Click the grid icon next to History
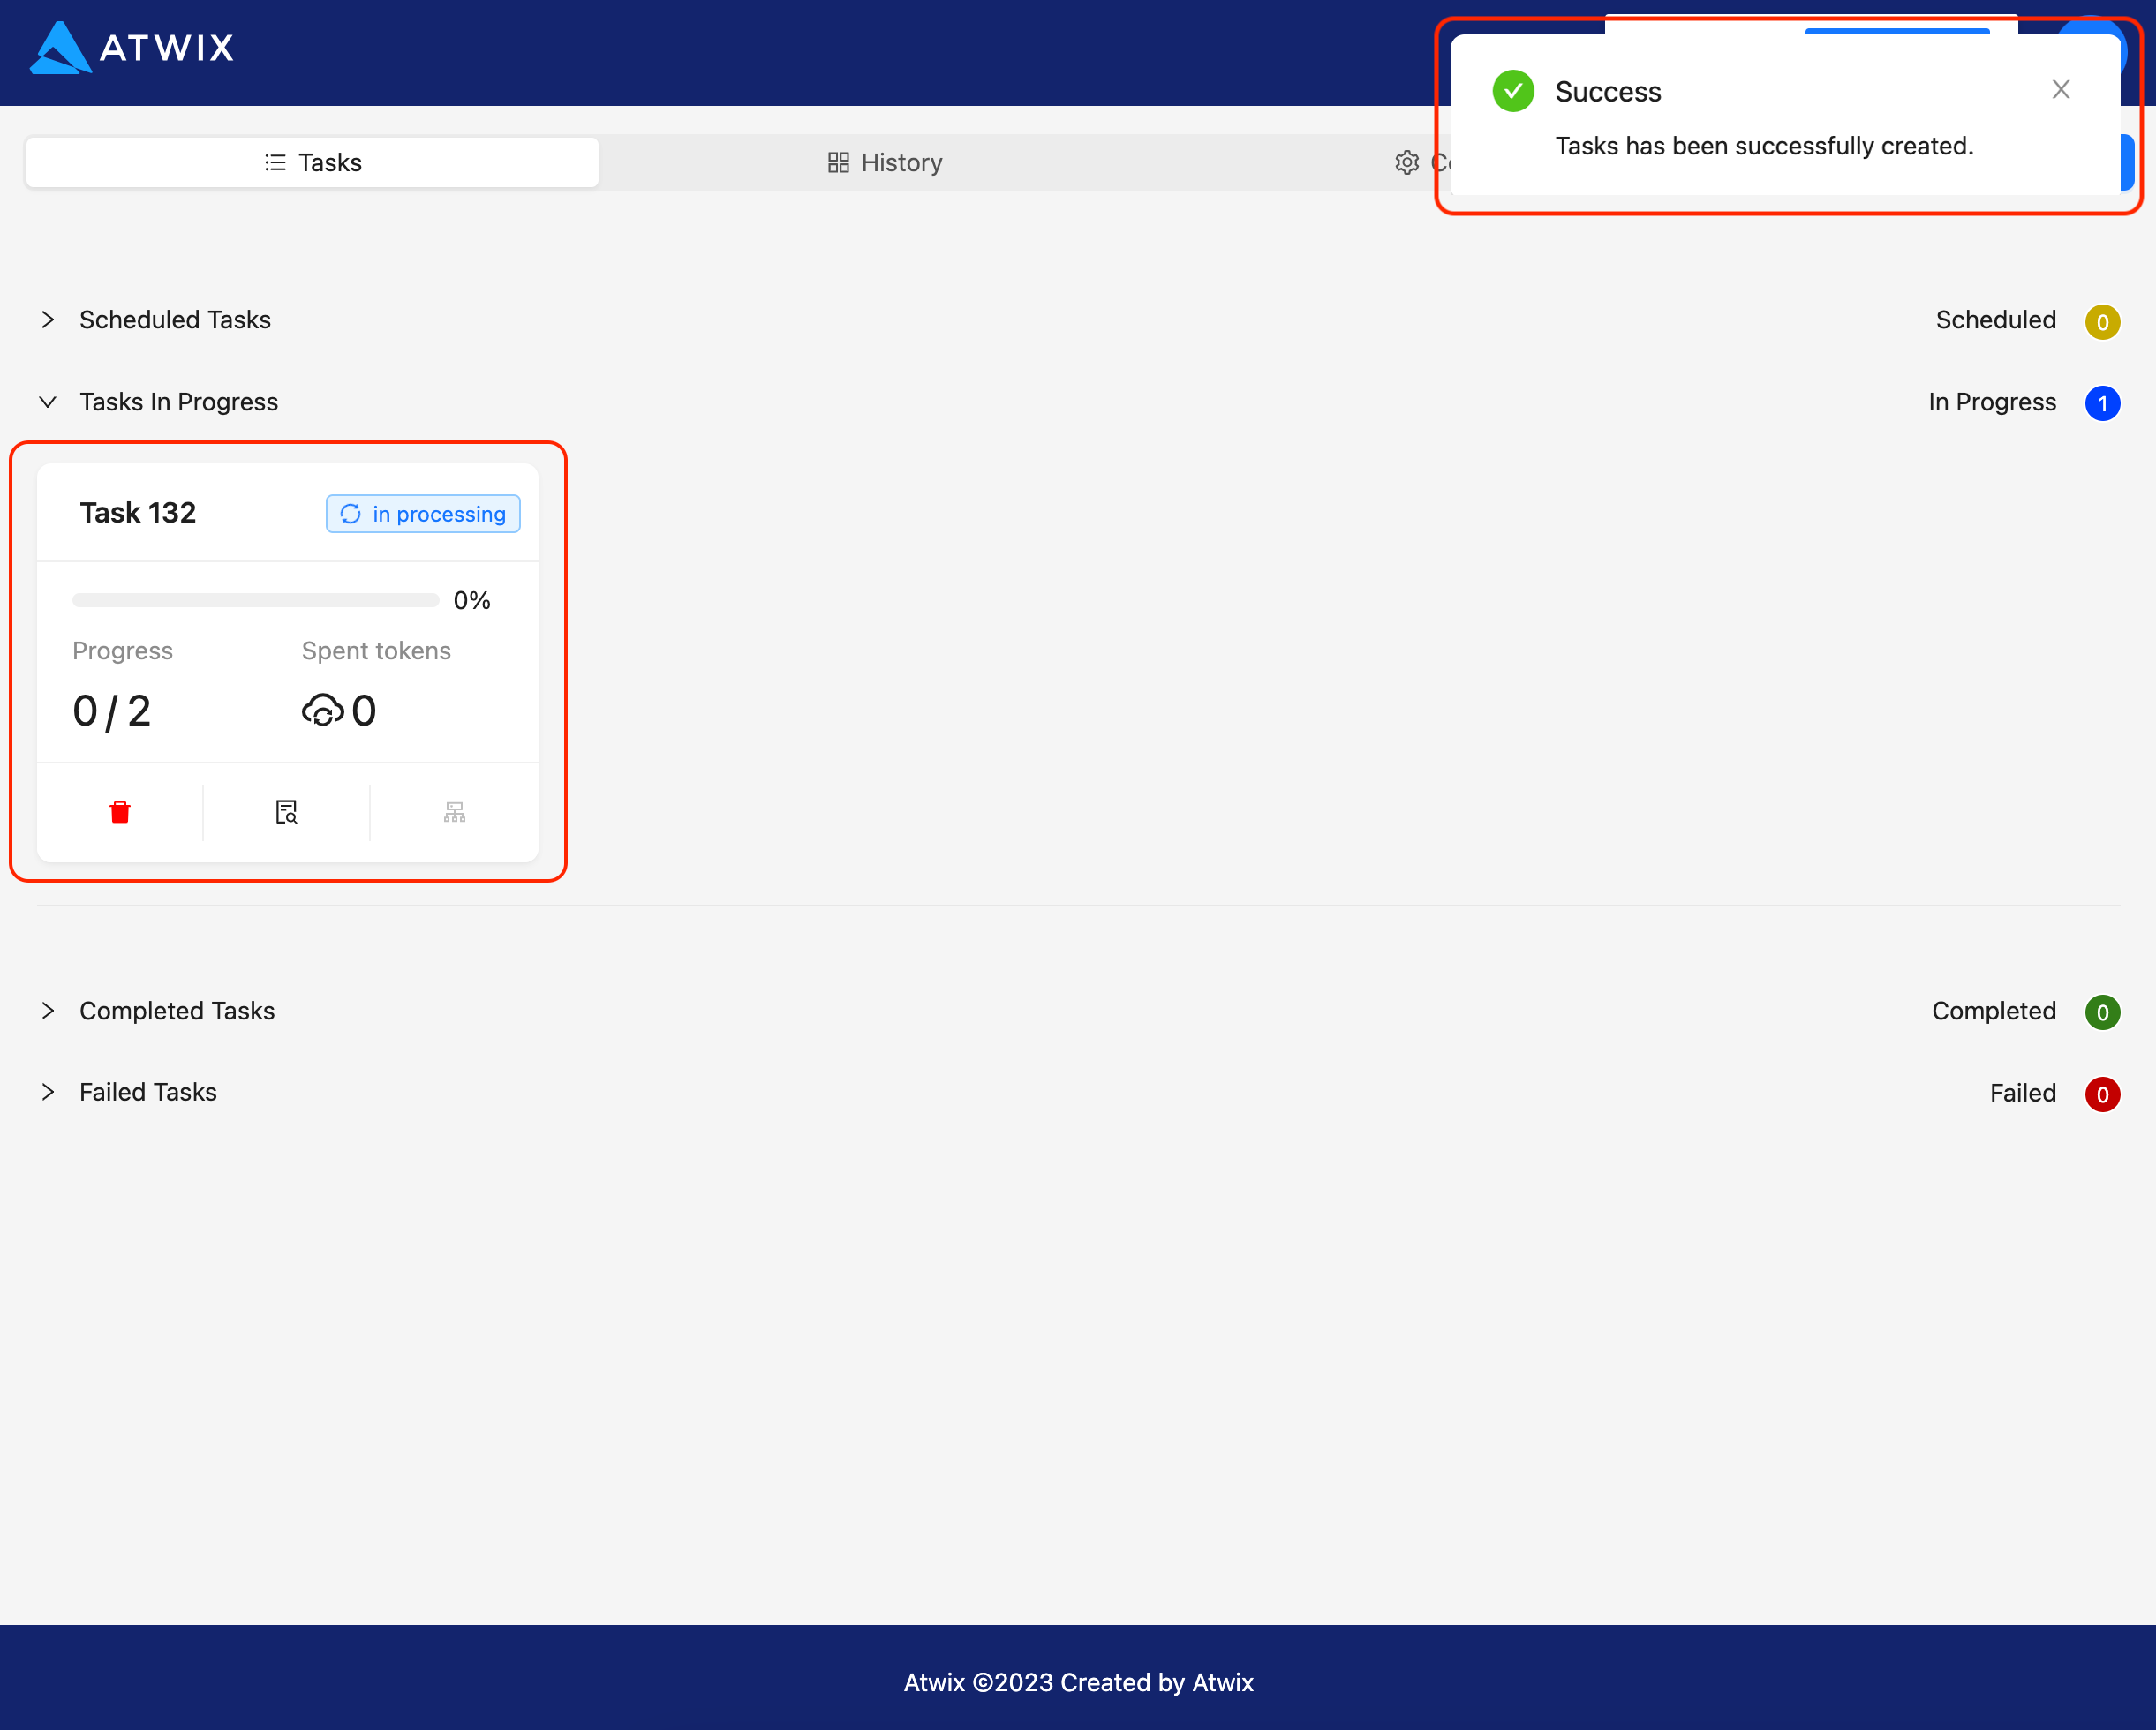 pyautogui.click(x=838, y=162)
